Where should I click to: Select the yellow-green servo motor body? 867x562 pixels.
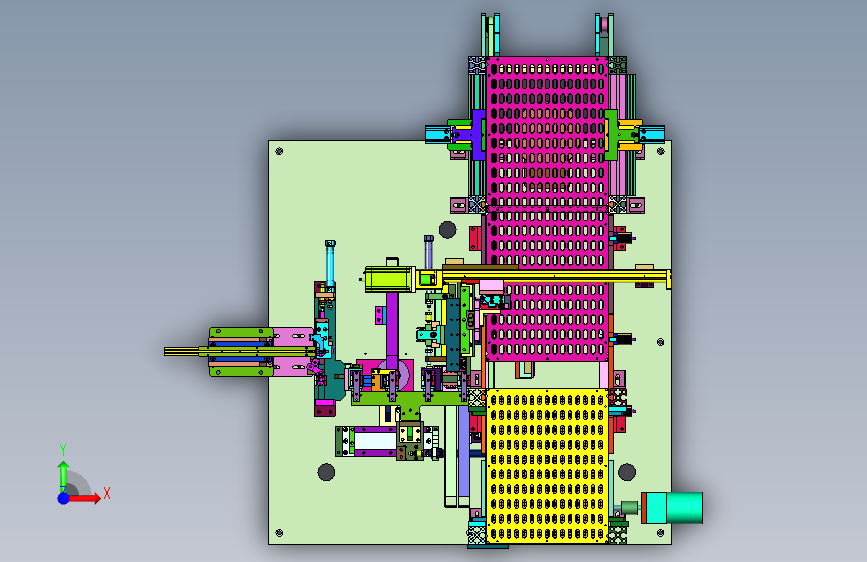389,279
